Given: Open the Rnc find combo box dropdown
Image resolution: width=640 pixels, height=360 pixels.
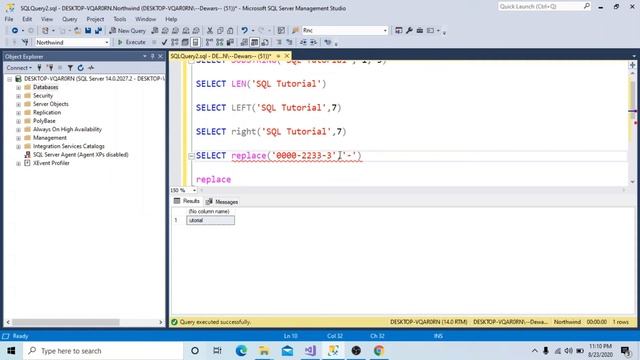Looking at the screenshot, I should (x=385, y=31).
